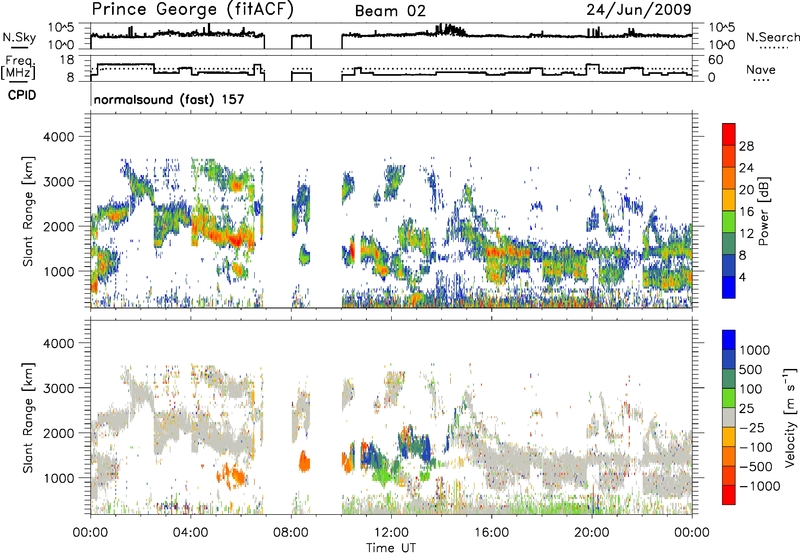The width and height of the screenshot is (800, 554).
Task: Click the "Freq. [MHz]" axis label
Action: 18,67
